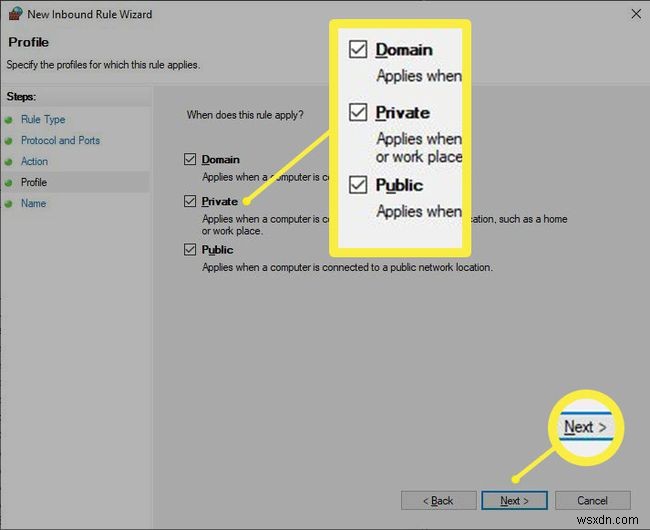Go to the Action step
Image resolution: width=650 pixels, height=530 pixels.
click(x=34, y=161)
